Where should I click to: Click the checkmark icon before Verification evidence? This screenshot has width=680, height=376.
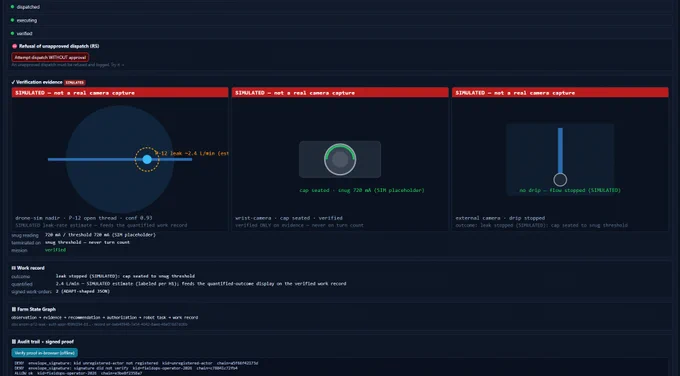13,82
